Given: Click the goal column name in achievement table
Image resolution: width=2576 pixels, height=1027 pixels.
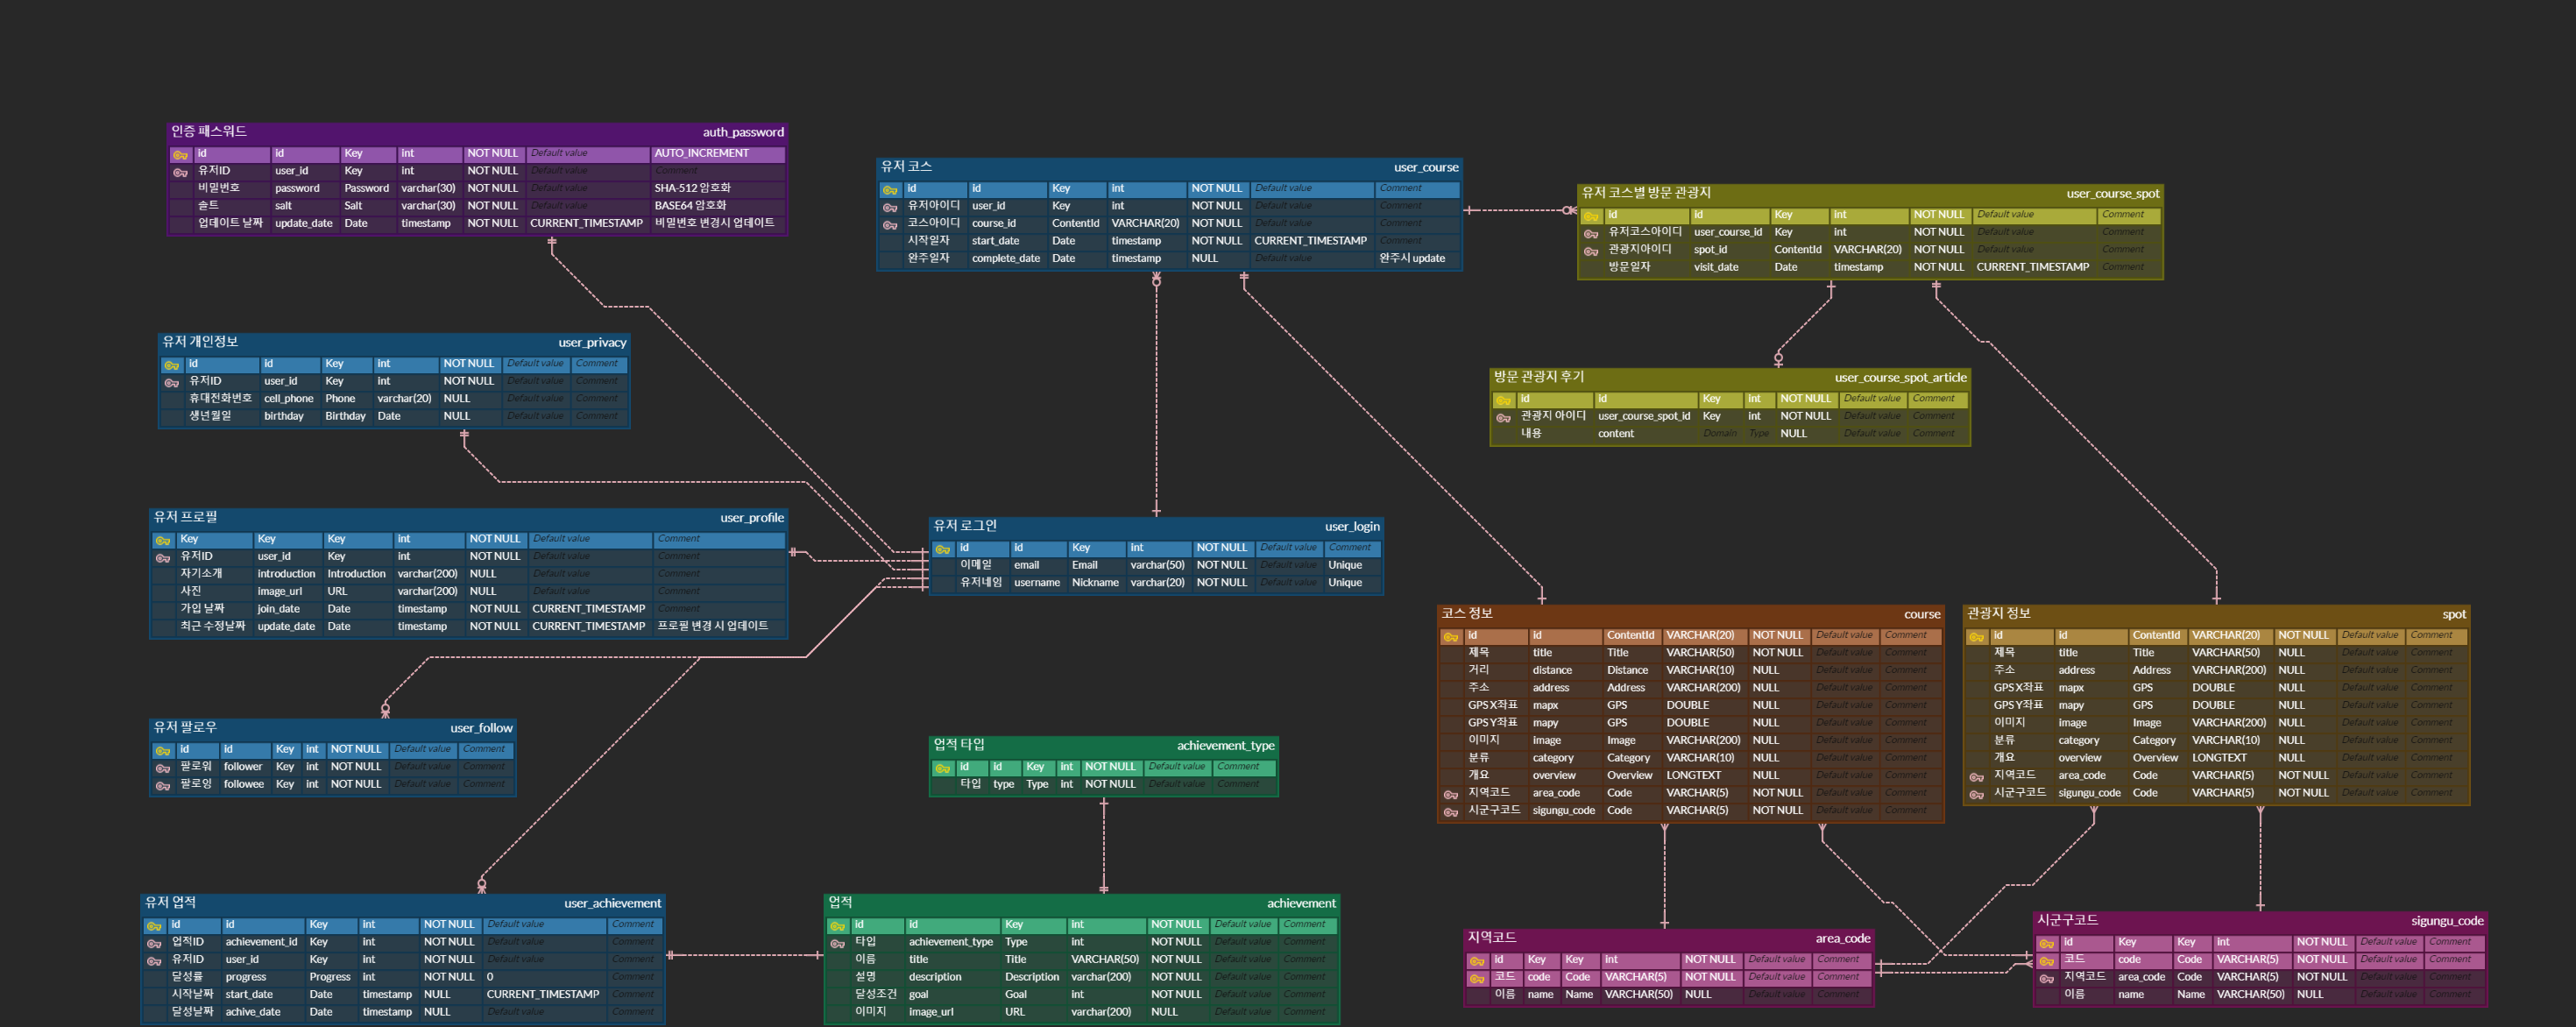Looking at the screenshot, I should click(918, 994).
